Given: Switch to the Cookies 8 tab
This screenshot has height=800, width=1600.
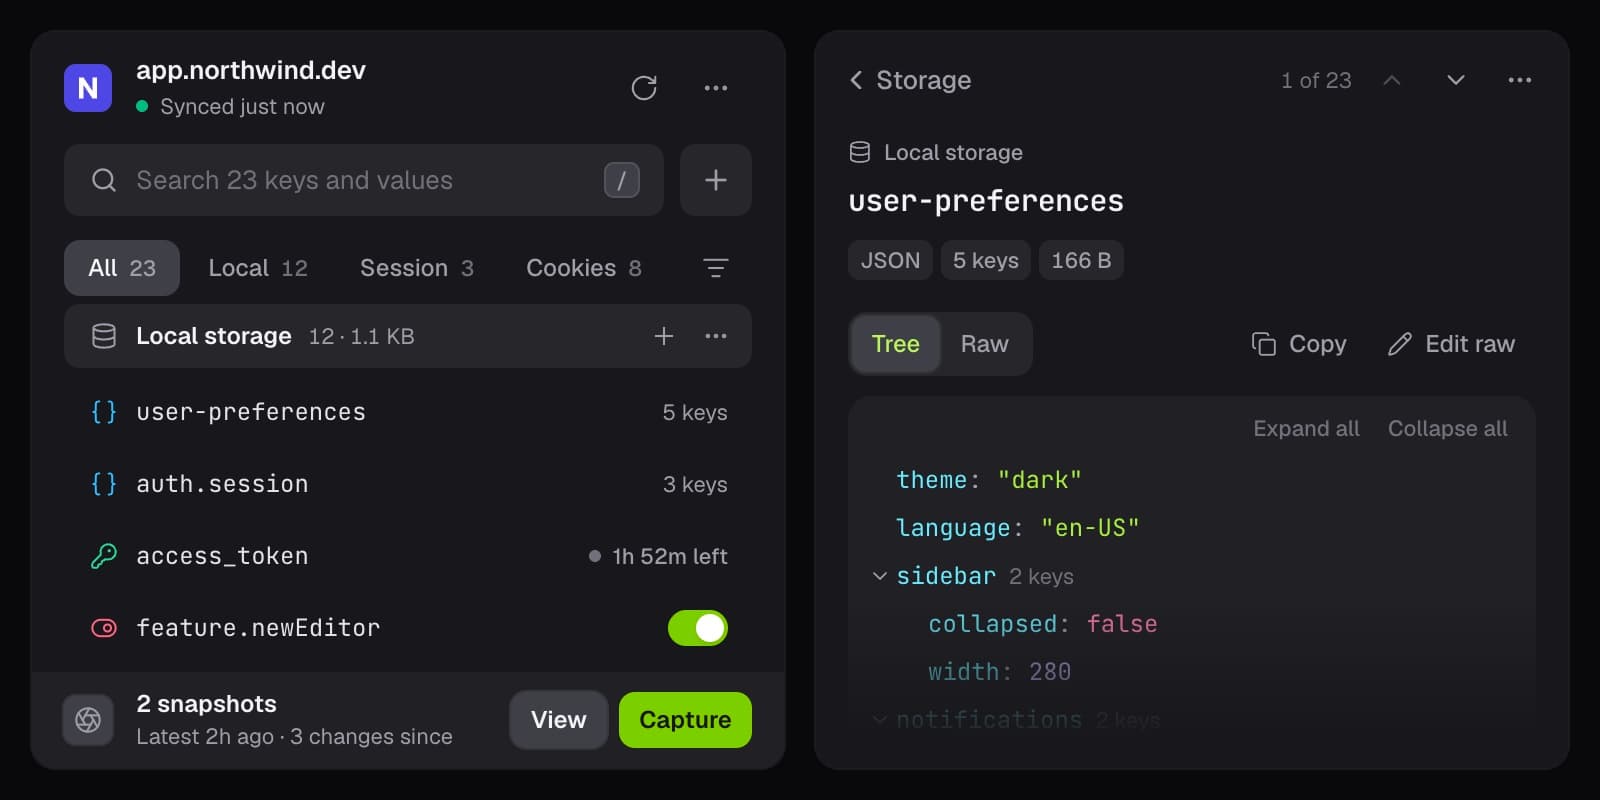Looking at the screenshot, I should pos(584,268).
